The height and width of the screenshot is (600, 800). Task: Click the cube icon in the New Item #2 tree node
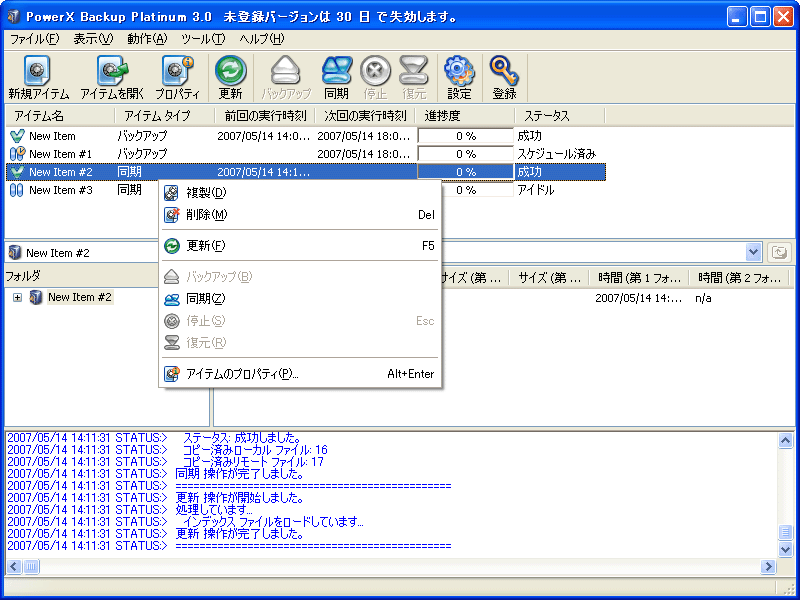[36, 297]
